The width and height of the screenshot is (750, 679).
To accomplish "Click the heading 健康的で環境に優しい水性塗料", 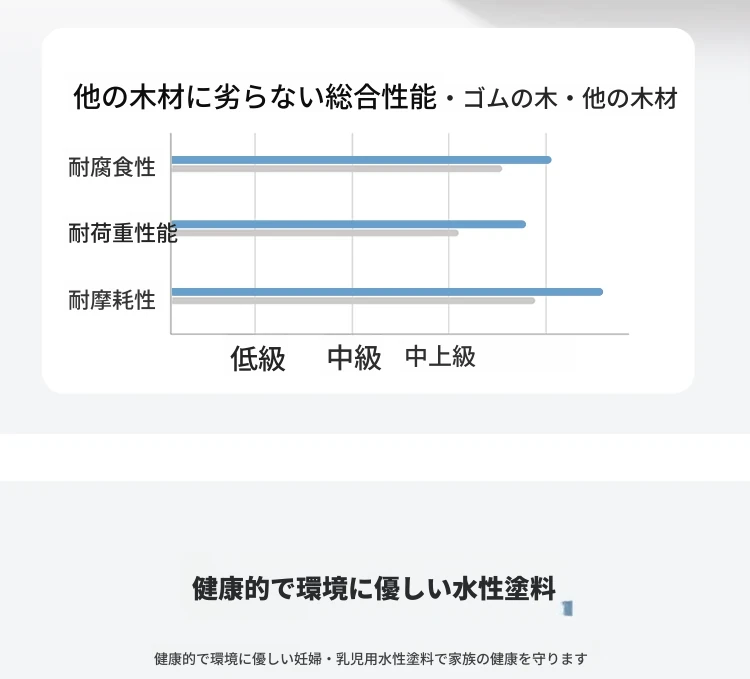I will pyautogui.click(x=374, y=588).
